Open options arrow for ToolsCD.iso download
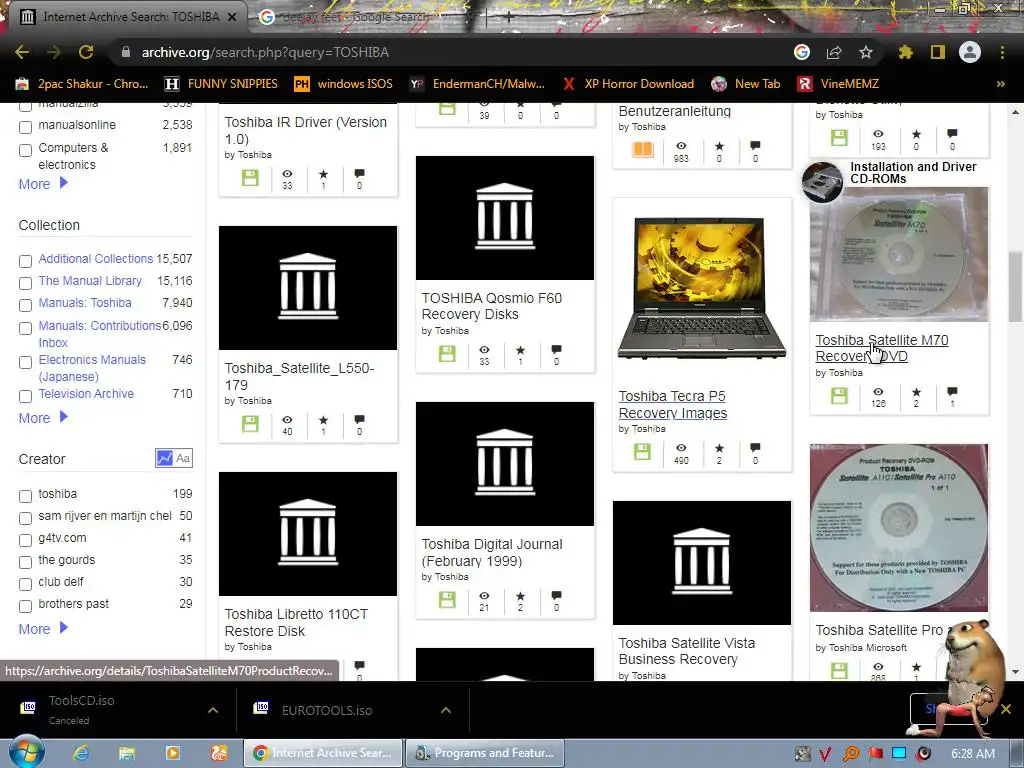Image resolution: width=1024 pixels, height=768 pixels. pyautogui.click(x=213, y=710)
